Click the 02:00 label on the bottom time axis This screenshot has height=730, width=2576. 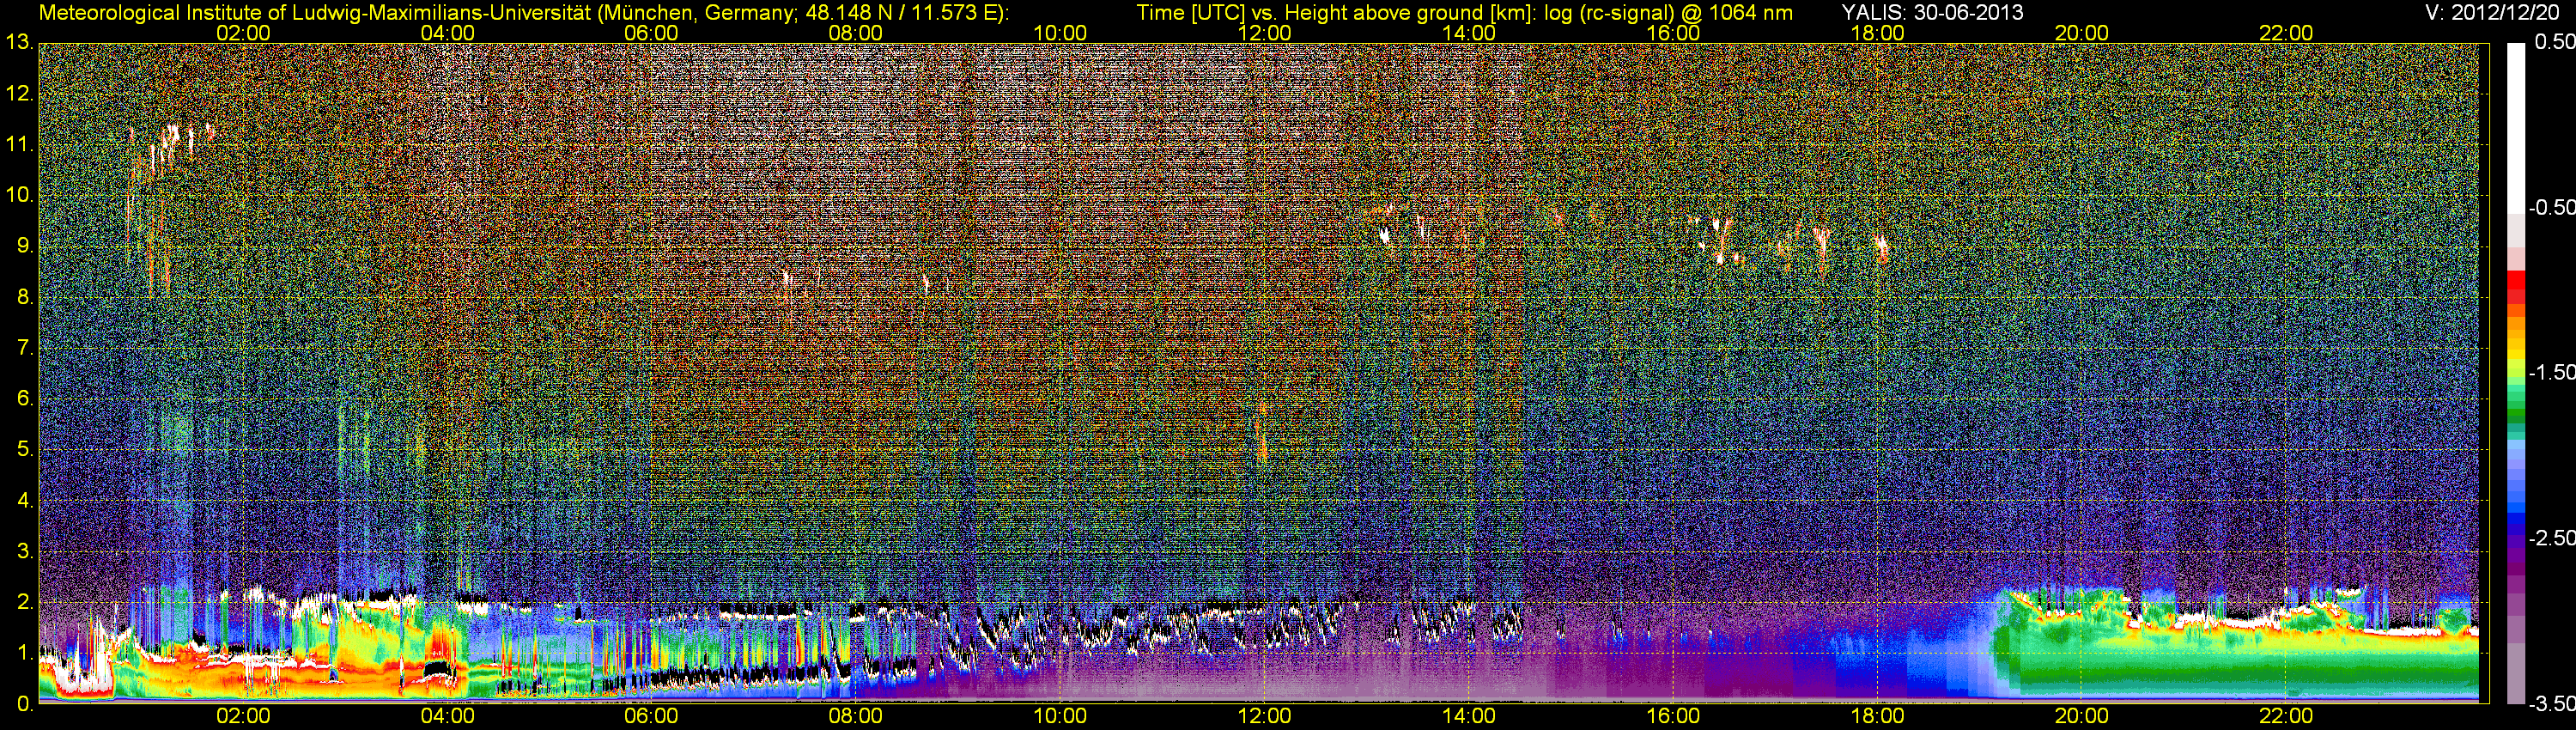[243, 716]
